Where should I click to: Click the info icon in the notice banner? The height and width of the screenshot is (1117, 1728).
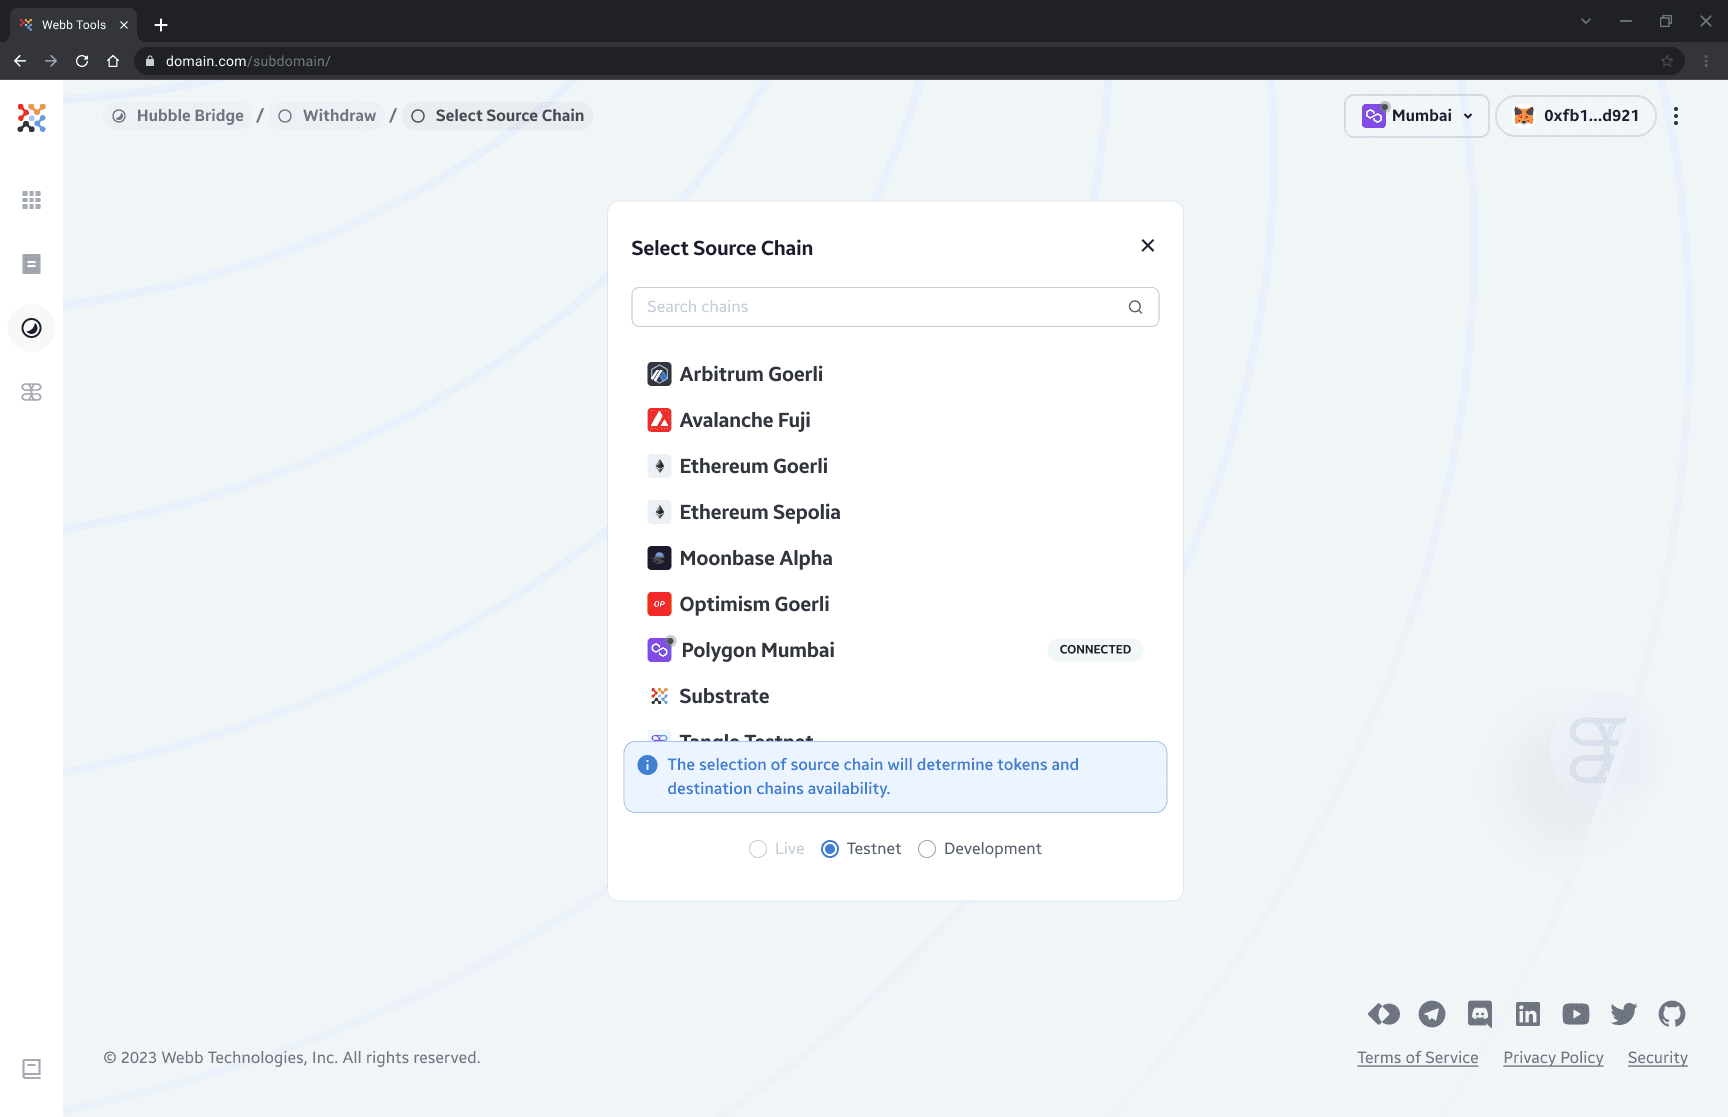[648, 765]
